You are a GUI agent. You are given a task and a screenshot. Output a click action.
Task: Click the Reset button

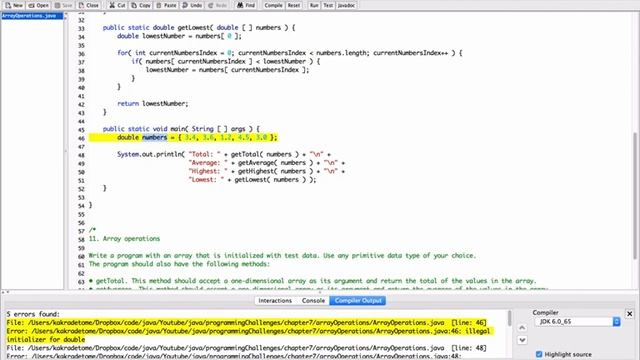tap(293, 5)
